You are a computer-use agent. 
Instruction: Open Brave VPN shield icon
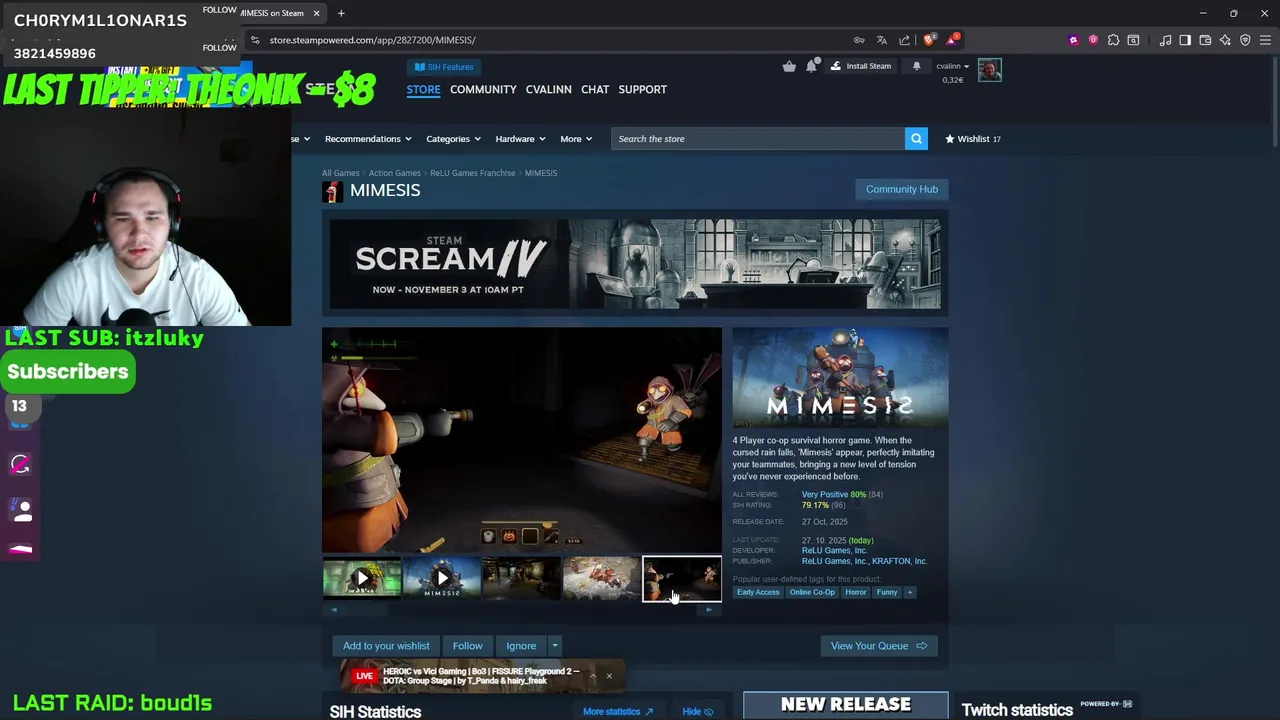1245,40
